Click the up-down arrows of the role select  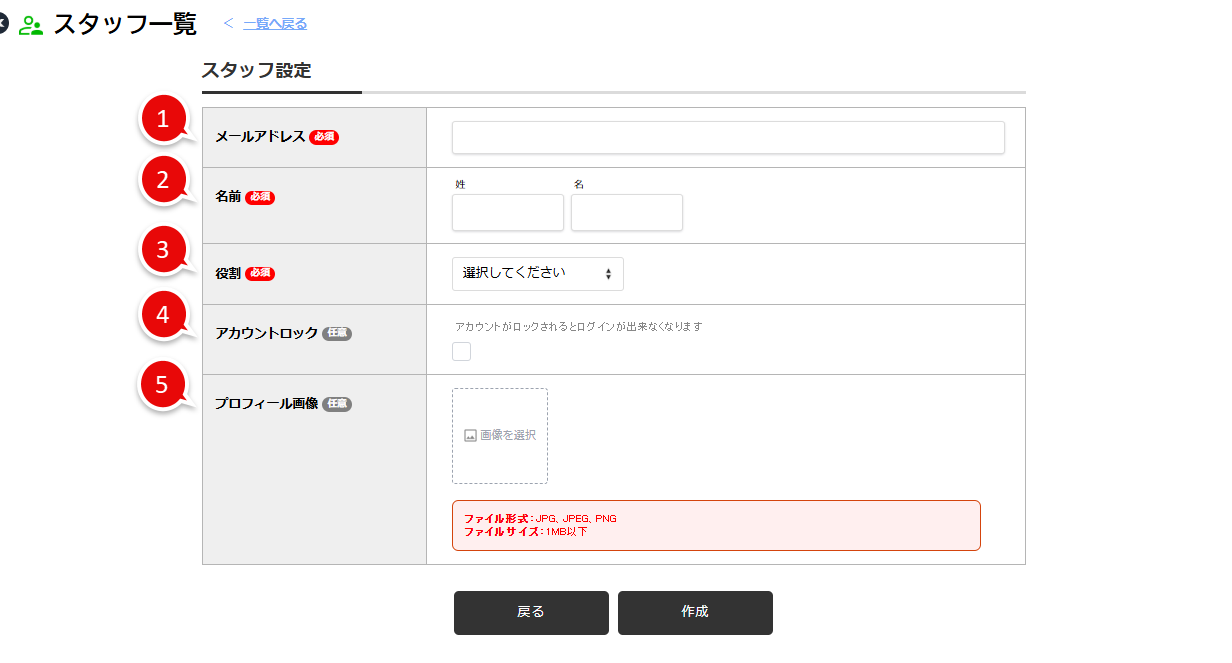(x=608, y=274)
